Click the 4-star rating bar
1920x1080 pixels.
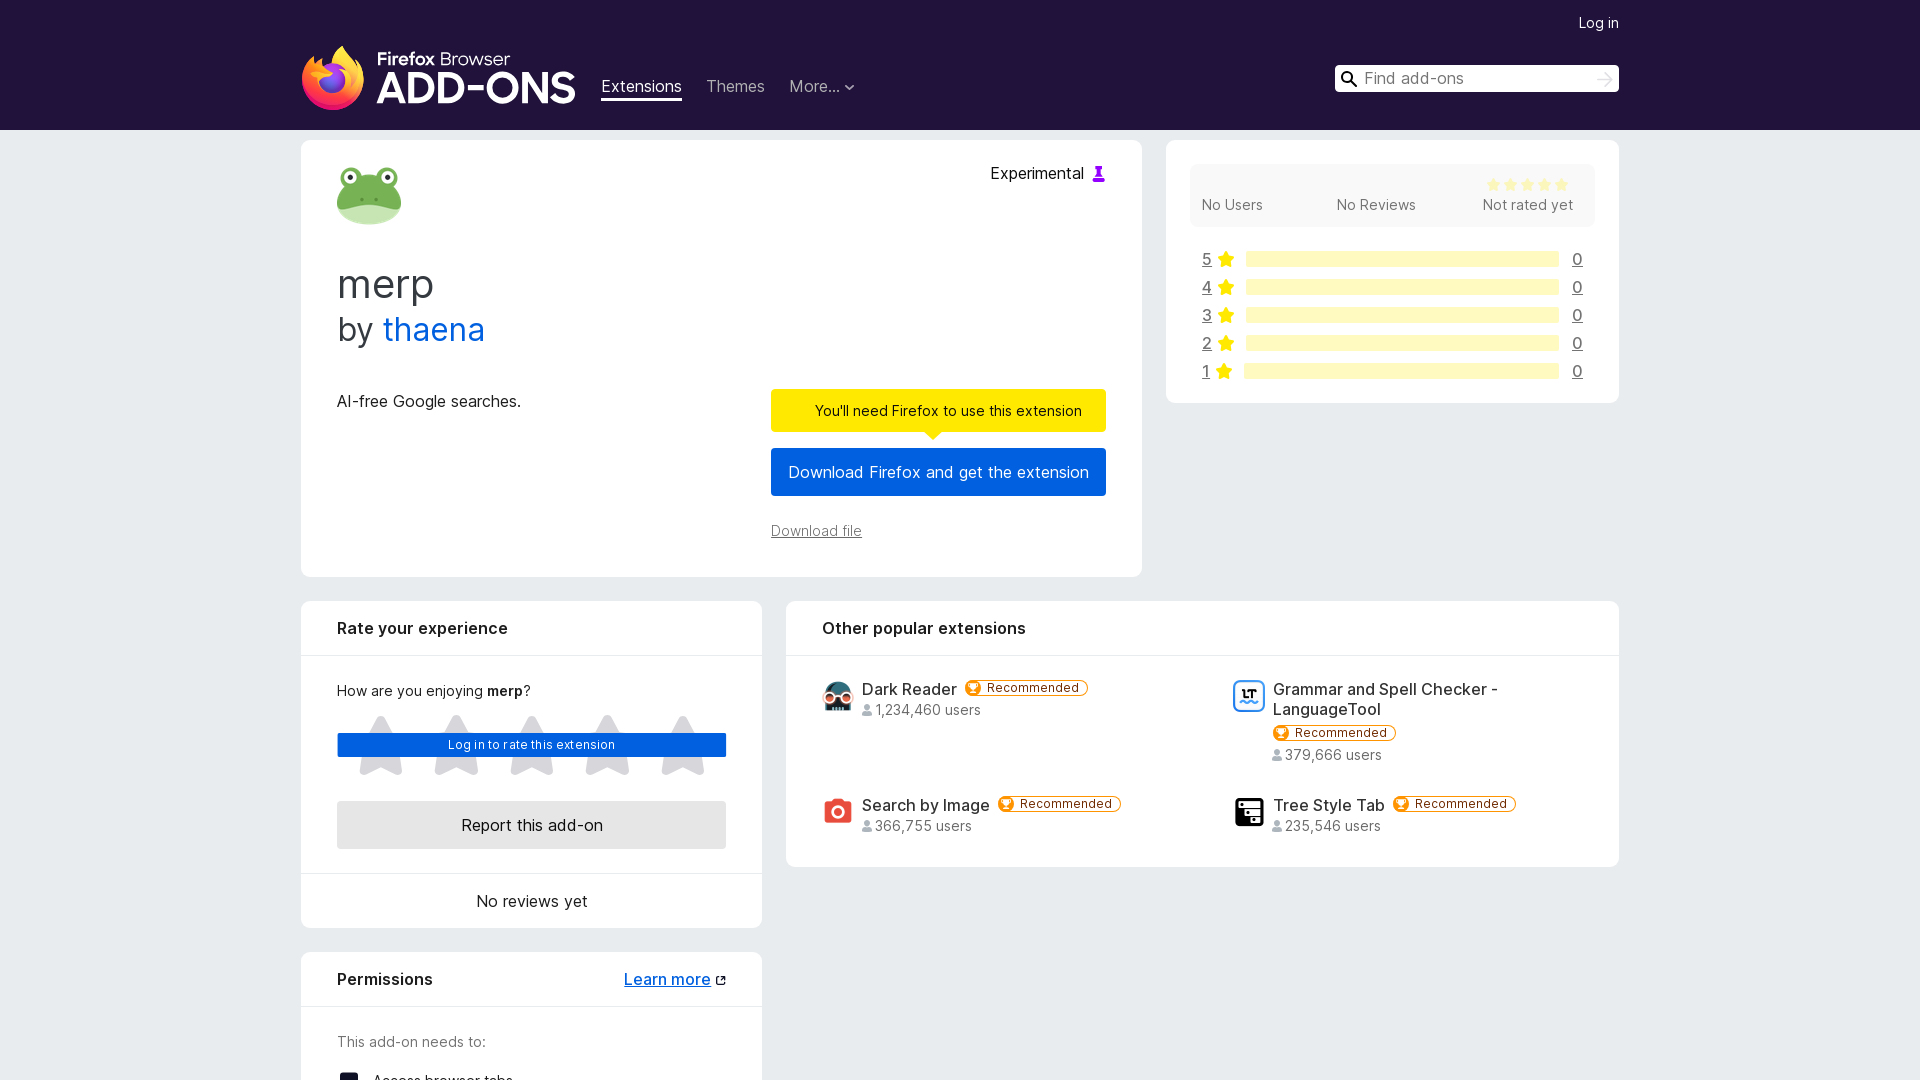click(x=1402, y=287)
